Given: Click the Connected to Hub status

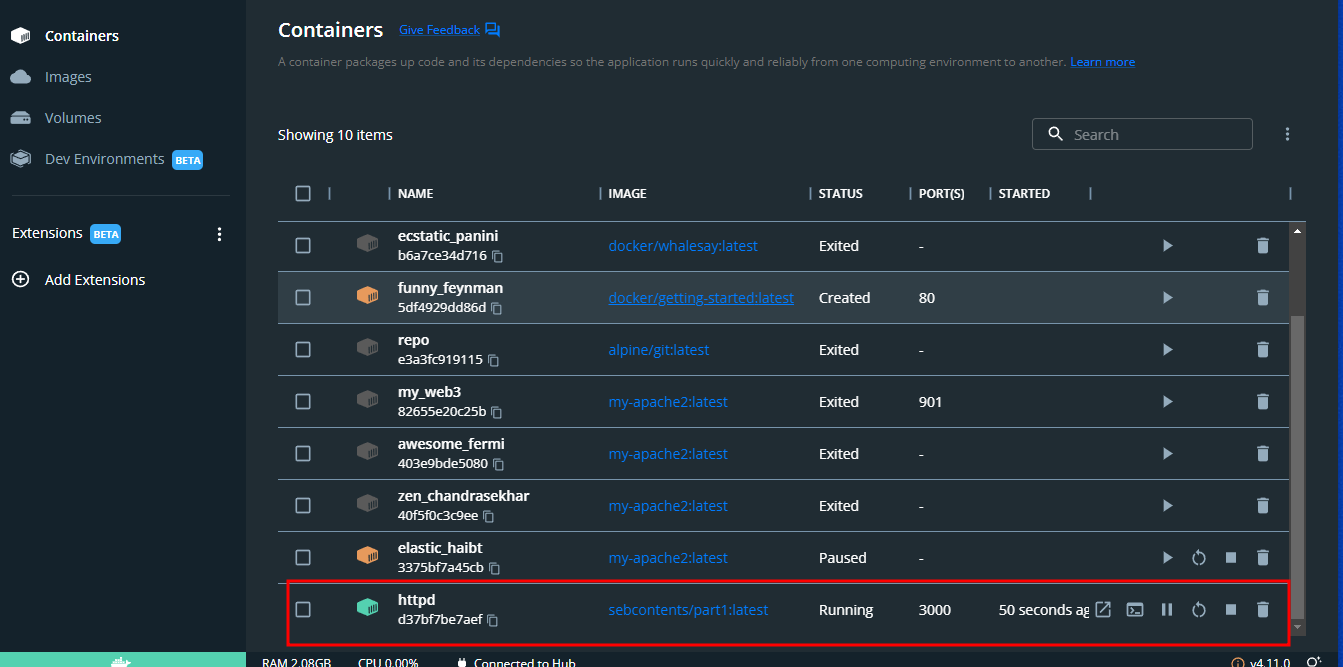Looking at the screenshot, I should pos(516,662).
